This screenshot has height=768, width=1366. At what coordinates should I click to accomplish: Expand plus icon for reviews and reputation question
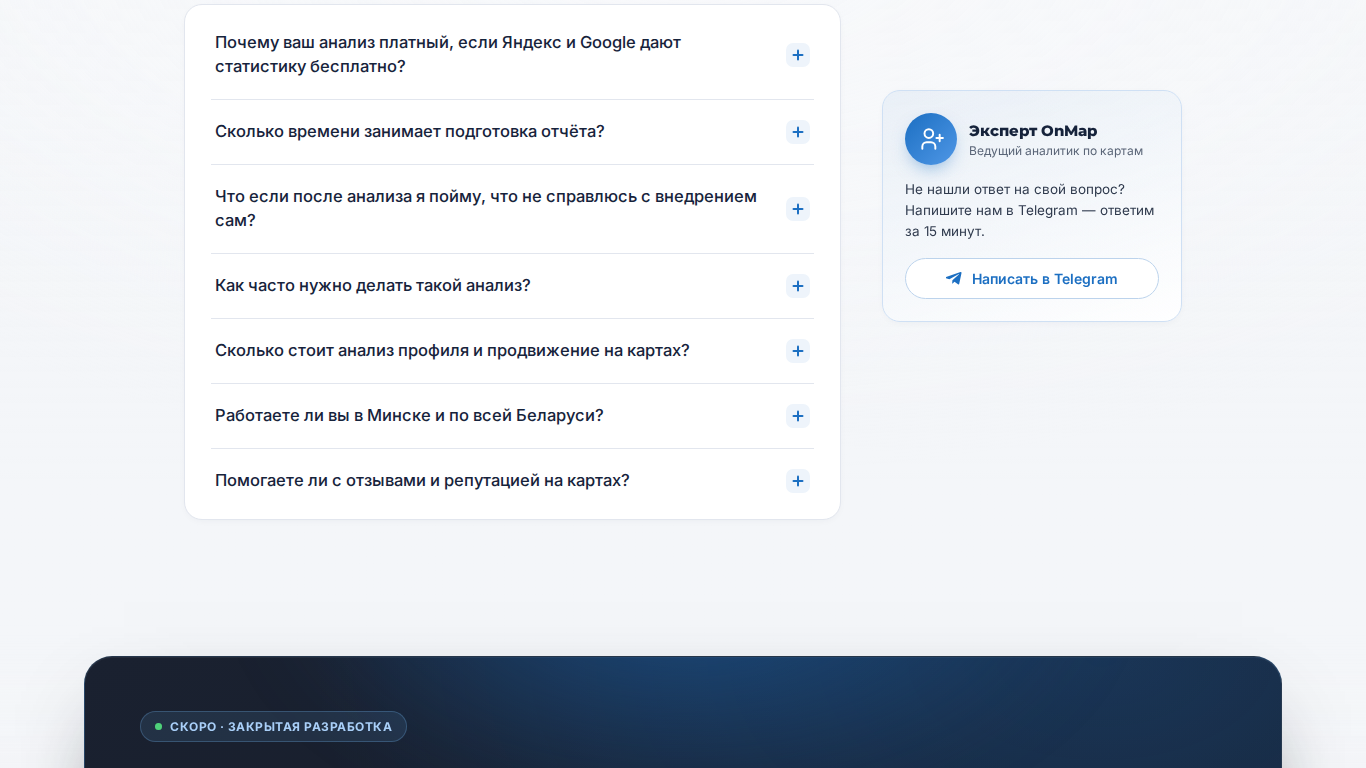pos(797,481)
